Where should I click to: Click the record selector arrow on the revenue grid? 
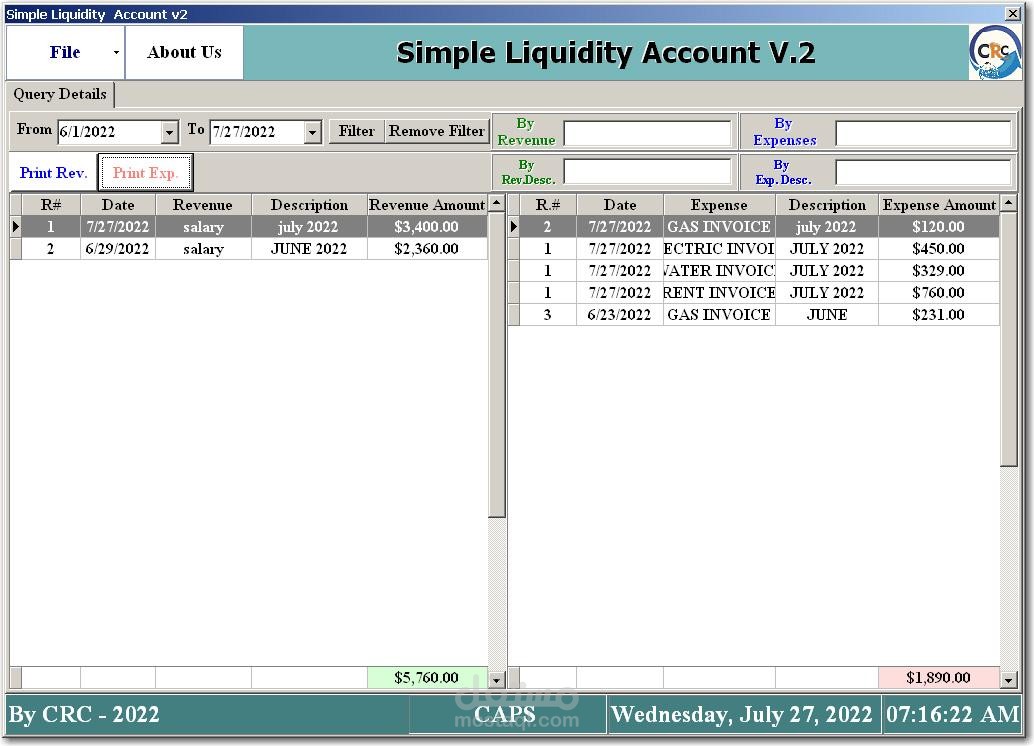pos(16,226)
